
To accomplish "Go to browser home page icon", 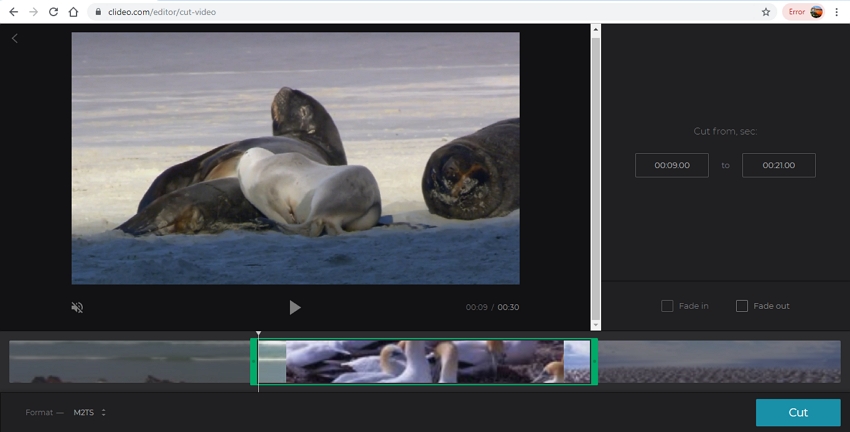I will tap(74, 12).
